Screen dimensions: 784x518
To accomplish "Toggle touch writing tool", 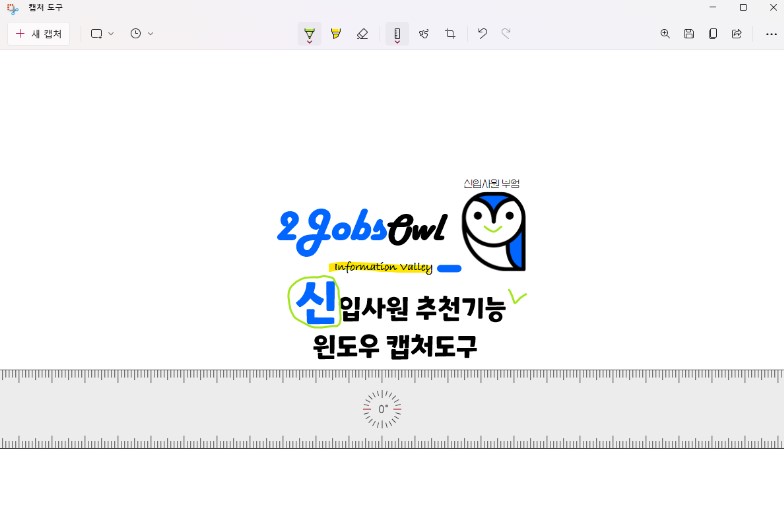I will pyautogui.click(x=424, y=34).
